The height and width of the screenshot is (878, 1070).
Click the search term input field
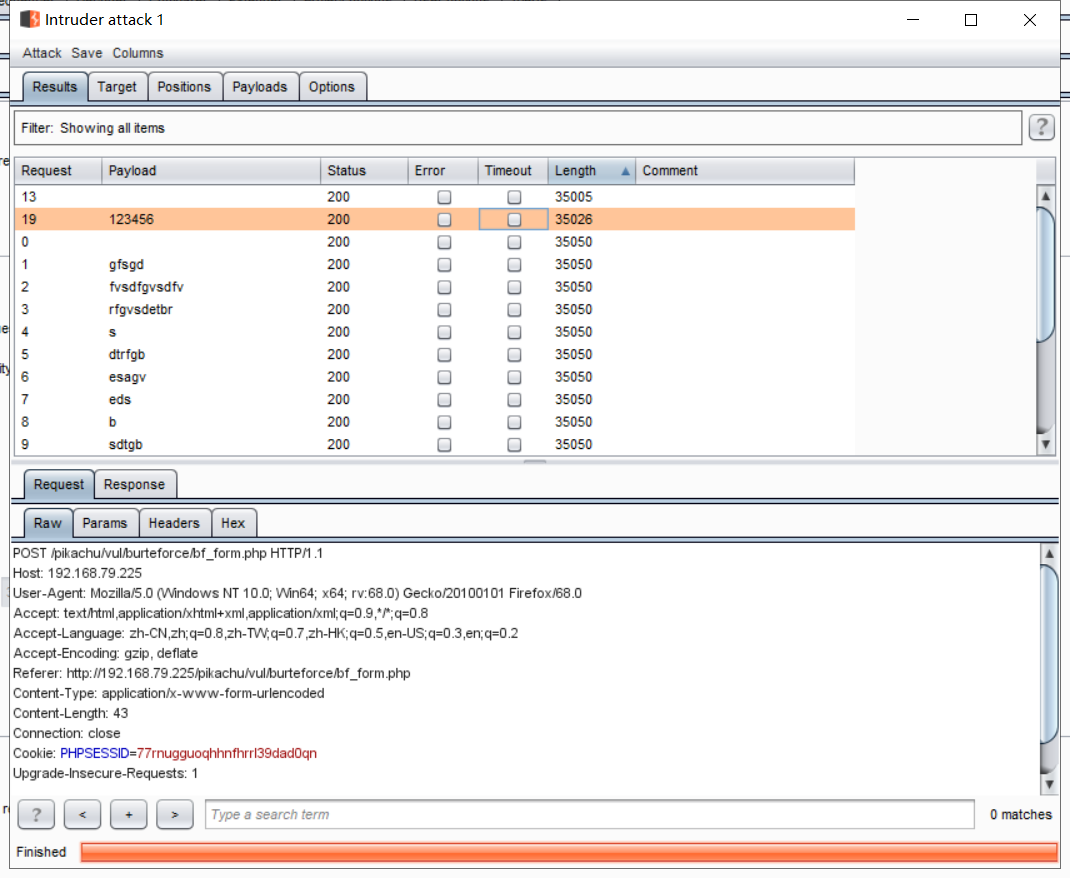point(590,814)
